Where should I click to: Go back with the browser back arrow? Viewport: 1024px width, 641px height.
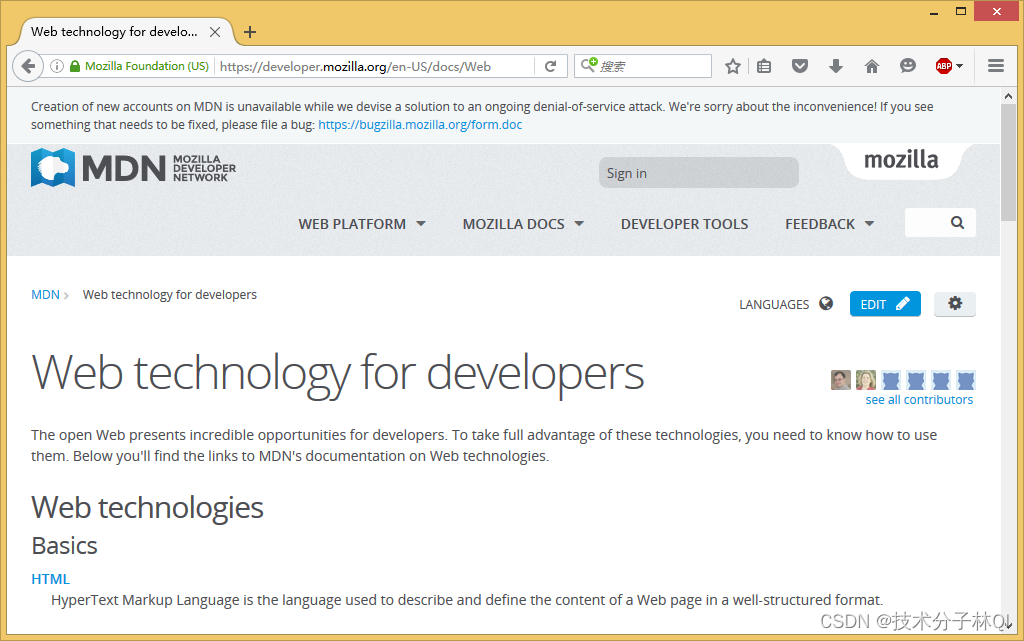[x=27, y=66]
